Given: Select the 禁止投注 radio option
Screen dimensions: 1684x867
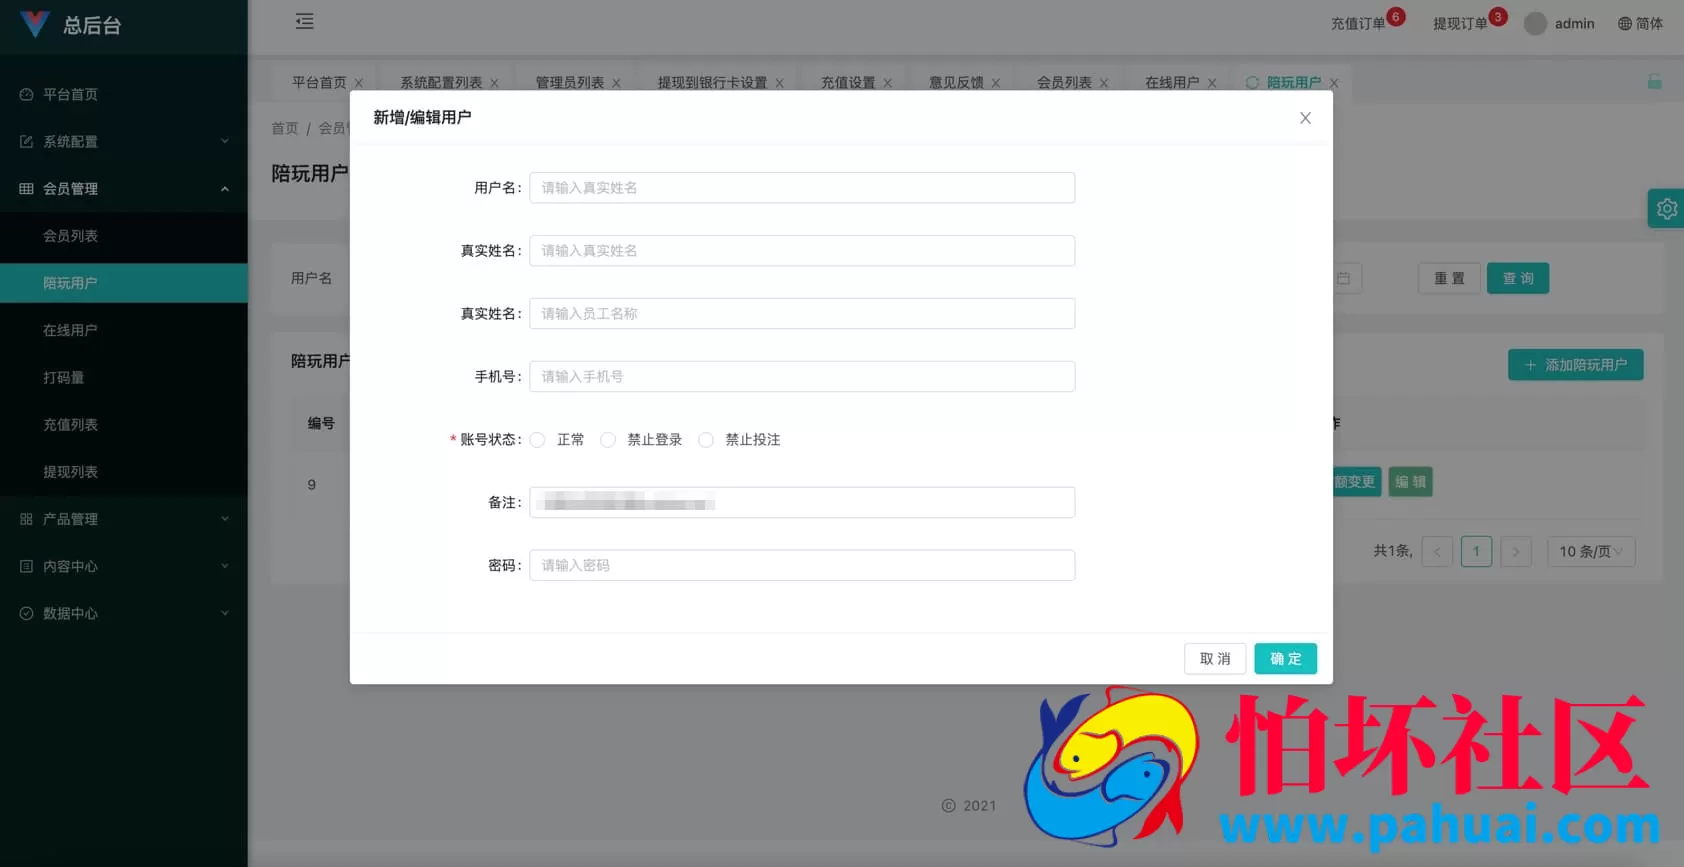Looking at the screenshot, I should pyautogui.click(x=706, y=440).
